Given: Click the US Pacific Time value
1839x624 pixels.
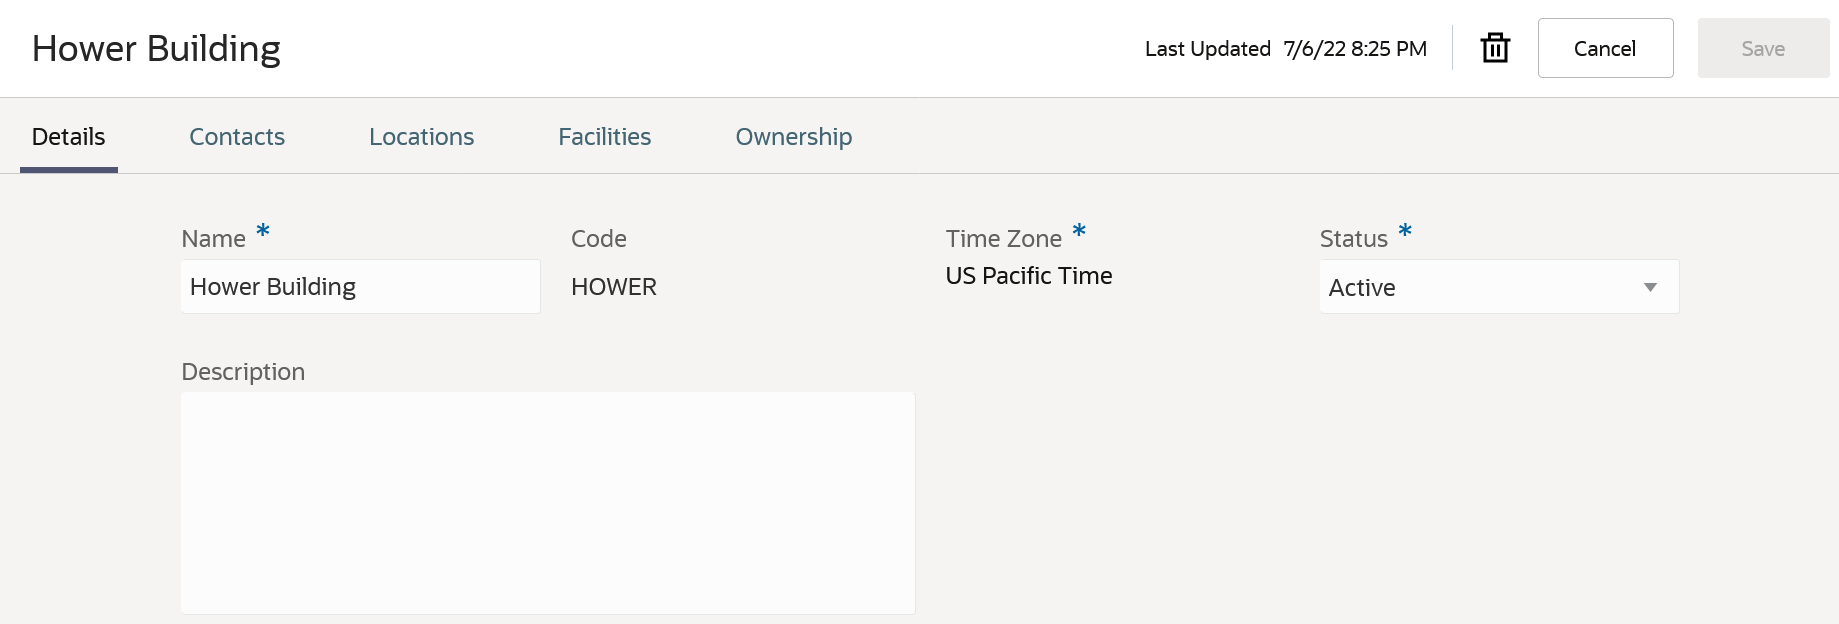Looking at the screenshot, I should (1028, 276).
